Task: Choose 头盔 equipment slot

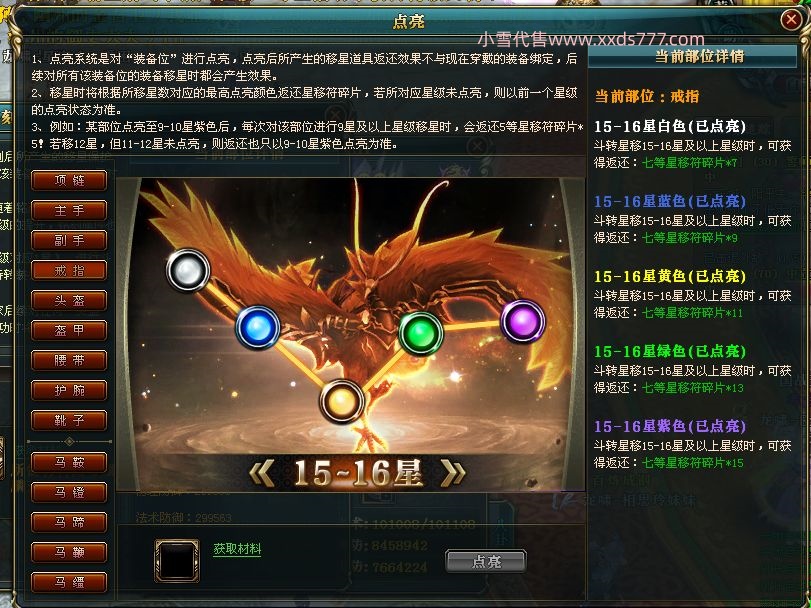Action: (69, 300)
